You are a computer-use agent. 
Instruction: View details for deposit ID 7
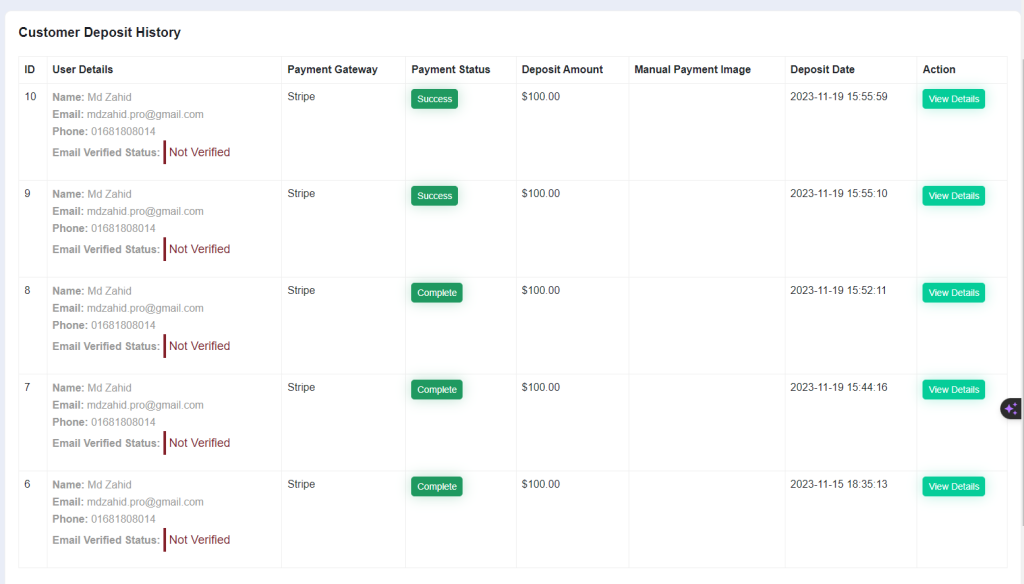[x=953, y=389]
